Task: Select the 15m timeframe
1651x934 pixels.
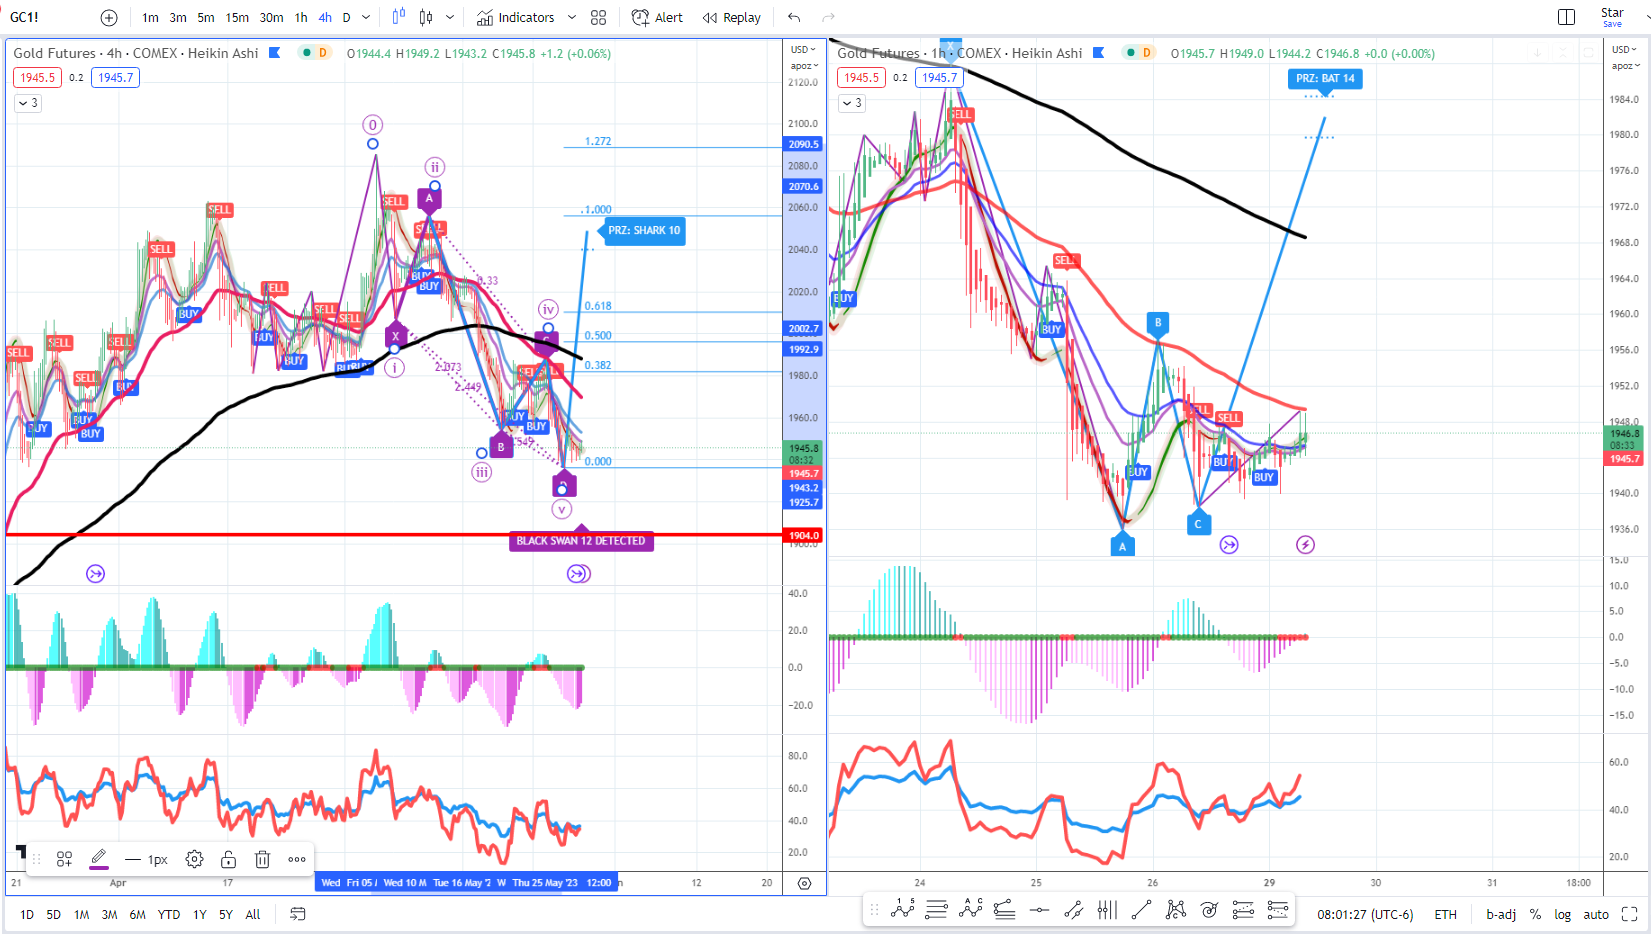Action: (237, 17)
